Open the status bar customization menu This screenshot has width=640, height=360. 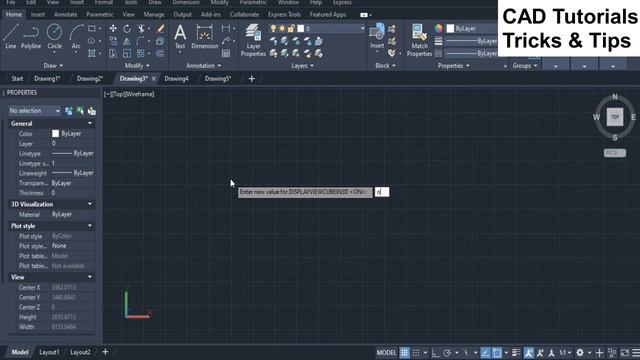click(636, 352)
